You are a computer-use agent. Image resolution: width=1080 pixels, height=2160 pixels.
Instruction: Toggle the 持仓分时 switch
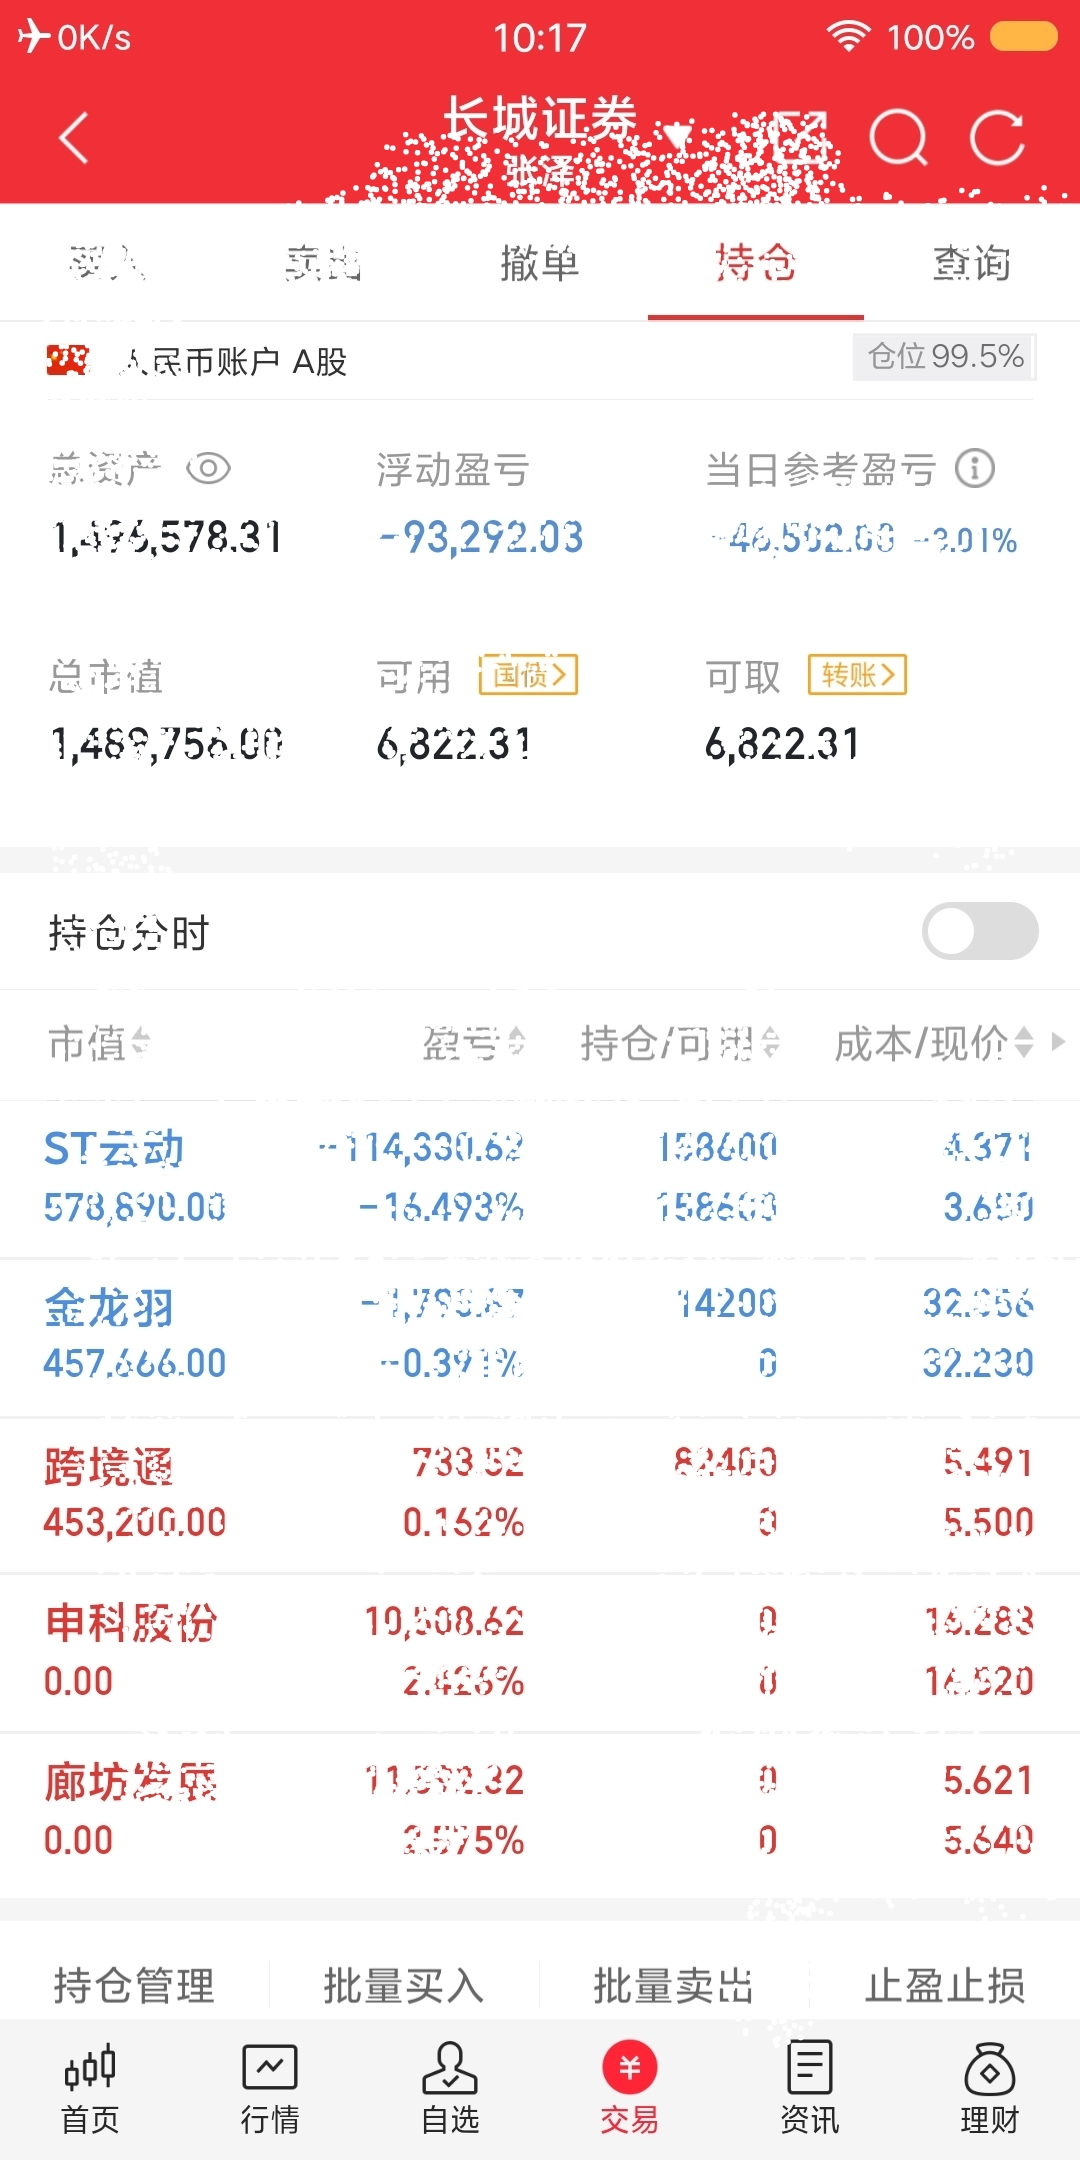pyautogui.click(x=980, y=931)
